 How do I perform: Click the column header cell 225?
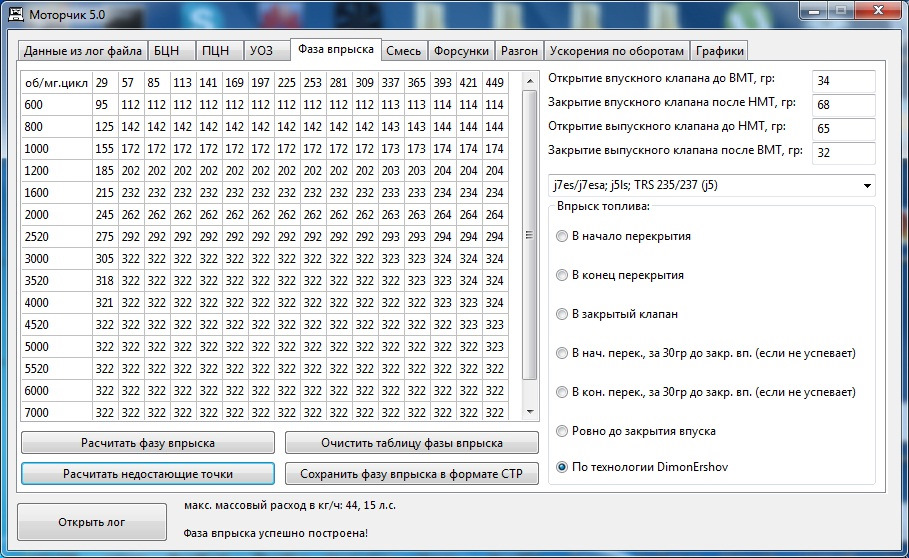point(287,83)
